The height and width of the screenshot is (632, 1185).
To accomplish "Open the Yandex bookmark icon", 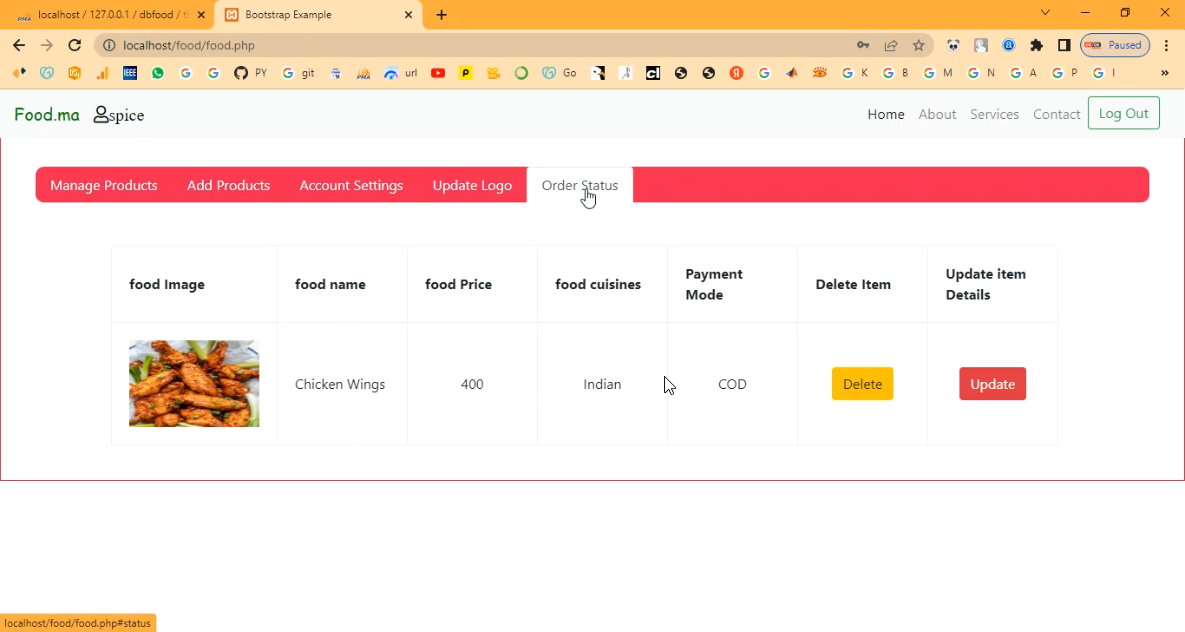I will point(736,73).
